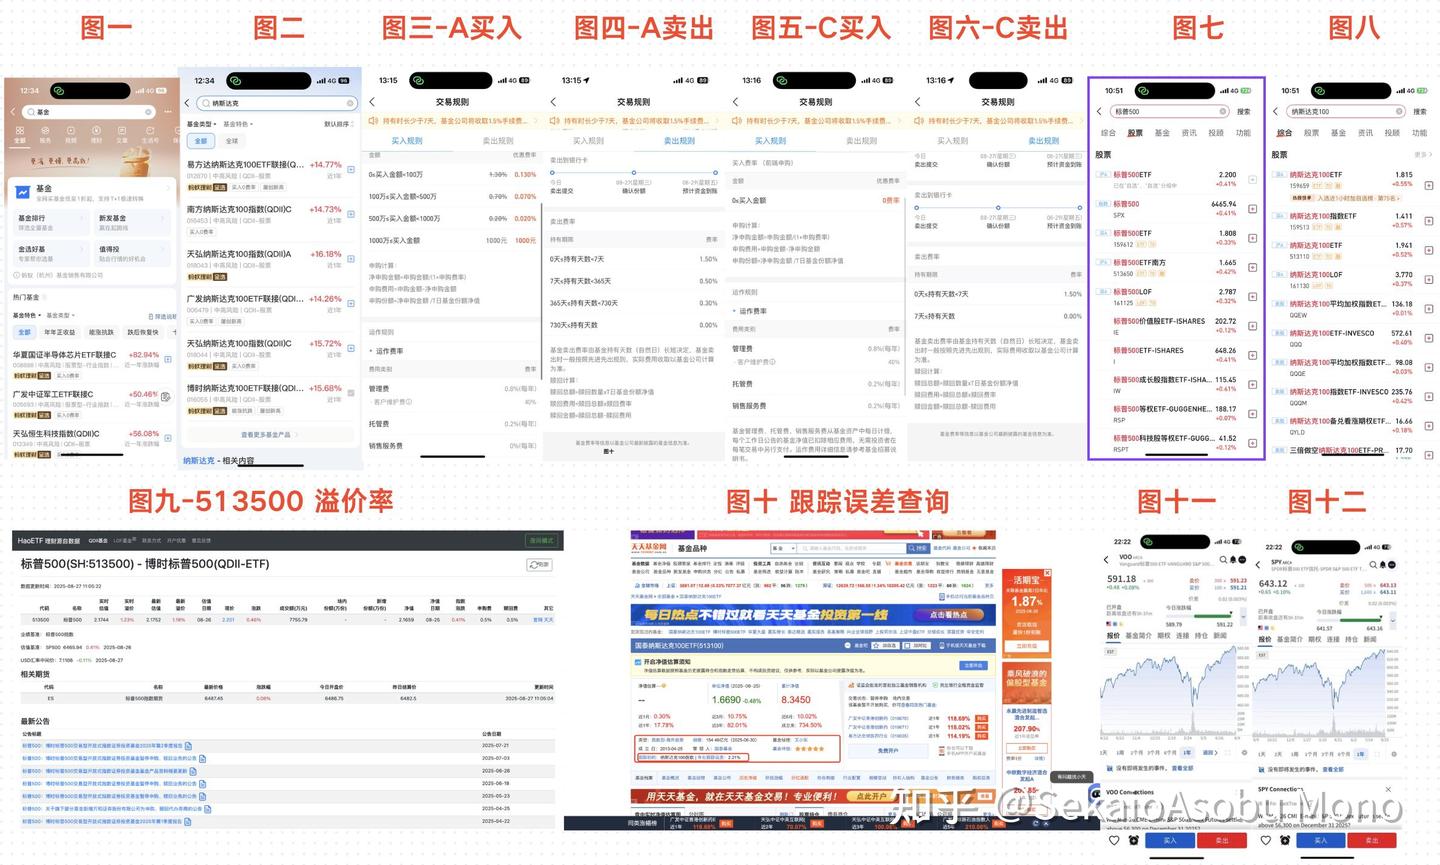Tap the 查看更多基金产品 button
This screenshot has width=1440, height=865.
point(266,435)
